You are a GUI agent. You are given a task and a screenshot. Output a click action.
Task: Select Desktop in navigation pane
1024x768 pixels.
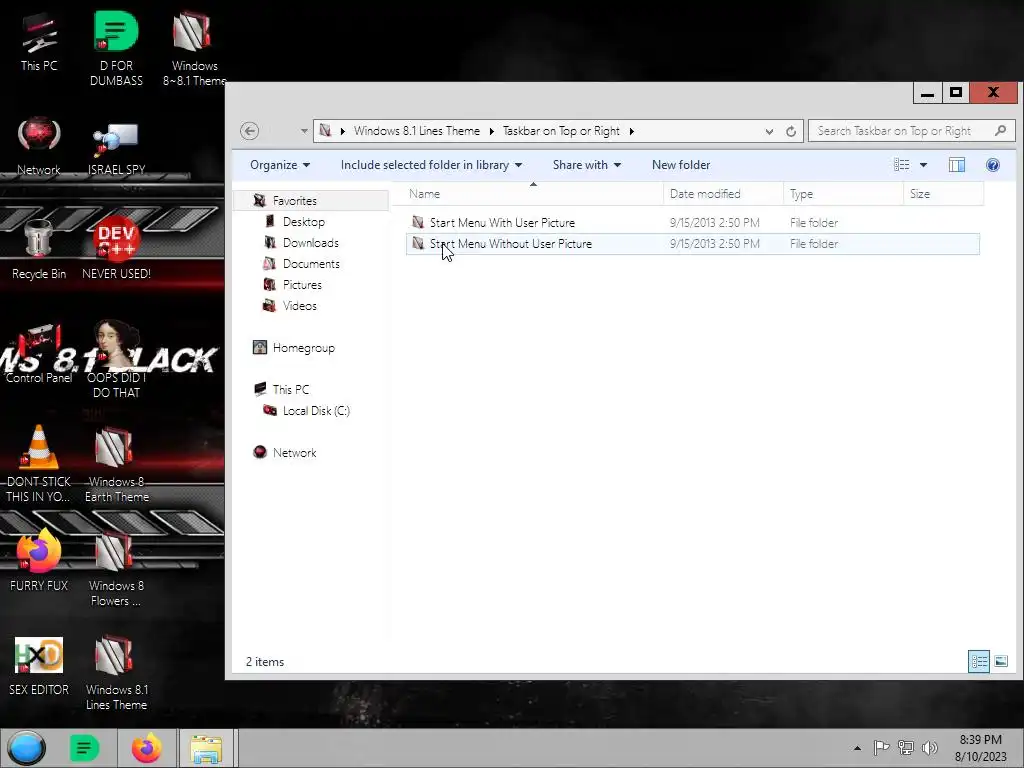pos(304,222)
